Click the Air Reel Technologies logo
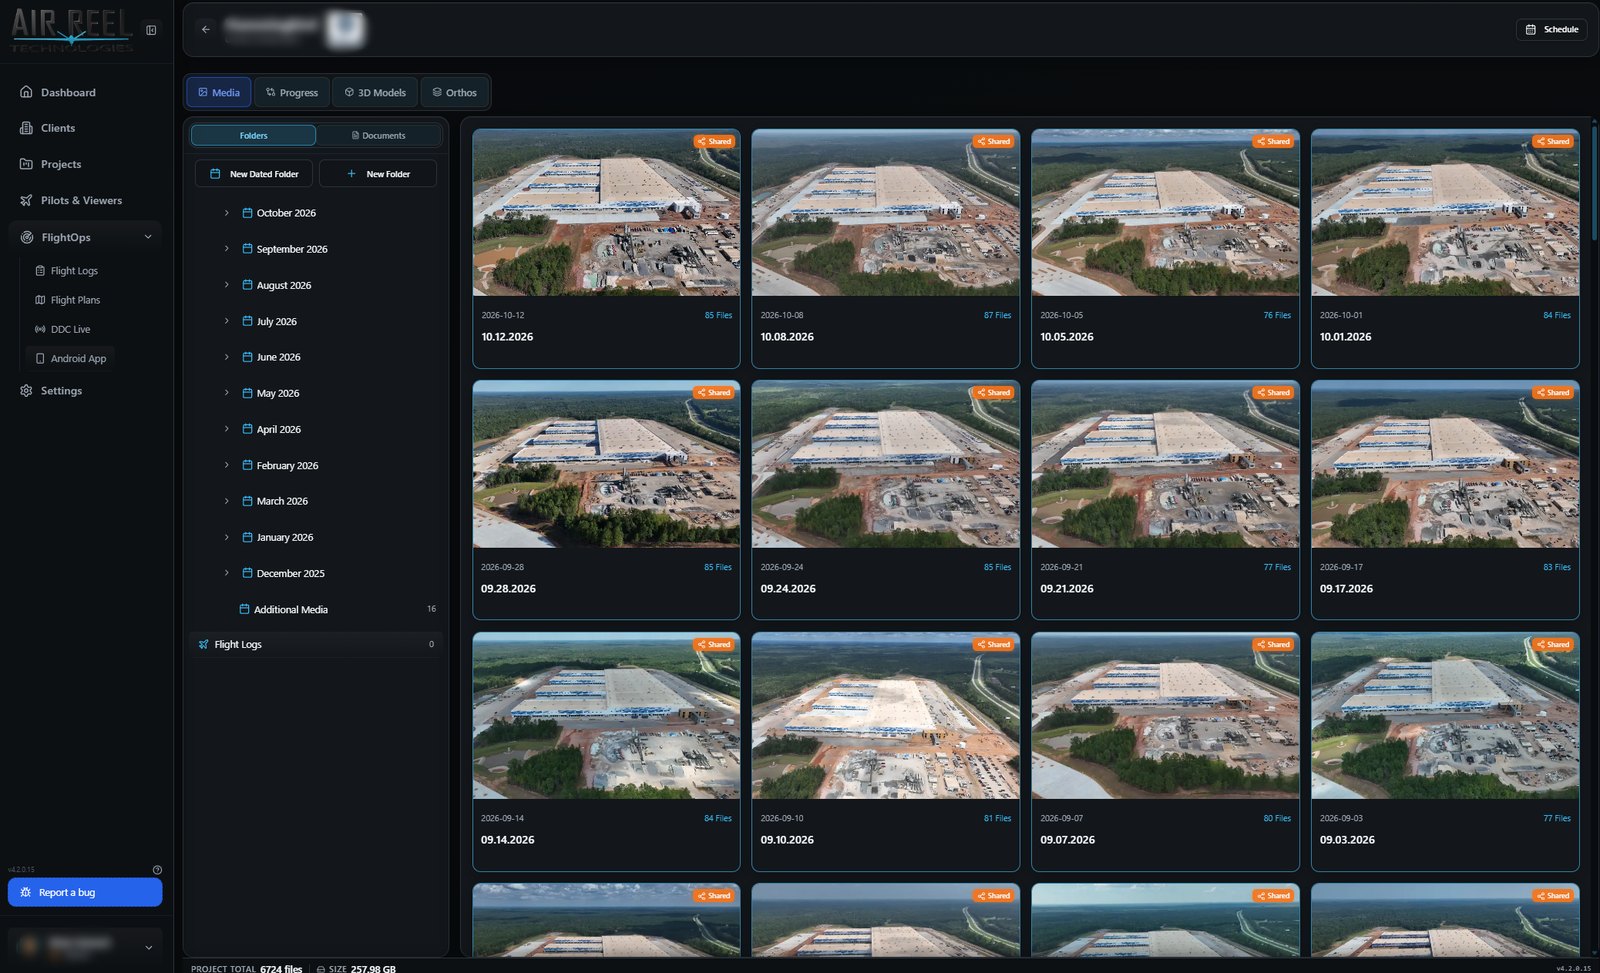1600x973 pixels. pyautogui.click(x=72, y=30)
